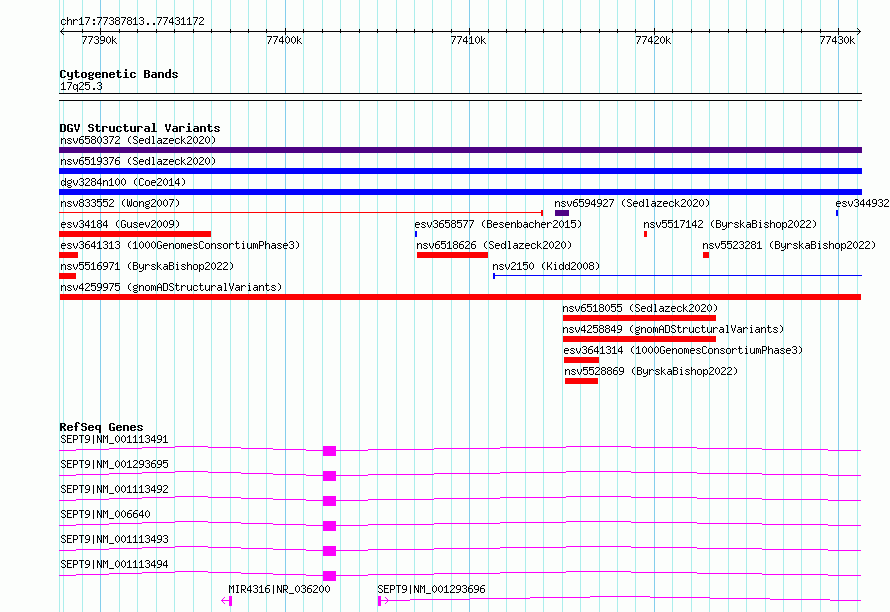Open the nsv6518055 (Sedlazeck2020) red bar
The image size is (890, 612).
click(639, 318)
